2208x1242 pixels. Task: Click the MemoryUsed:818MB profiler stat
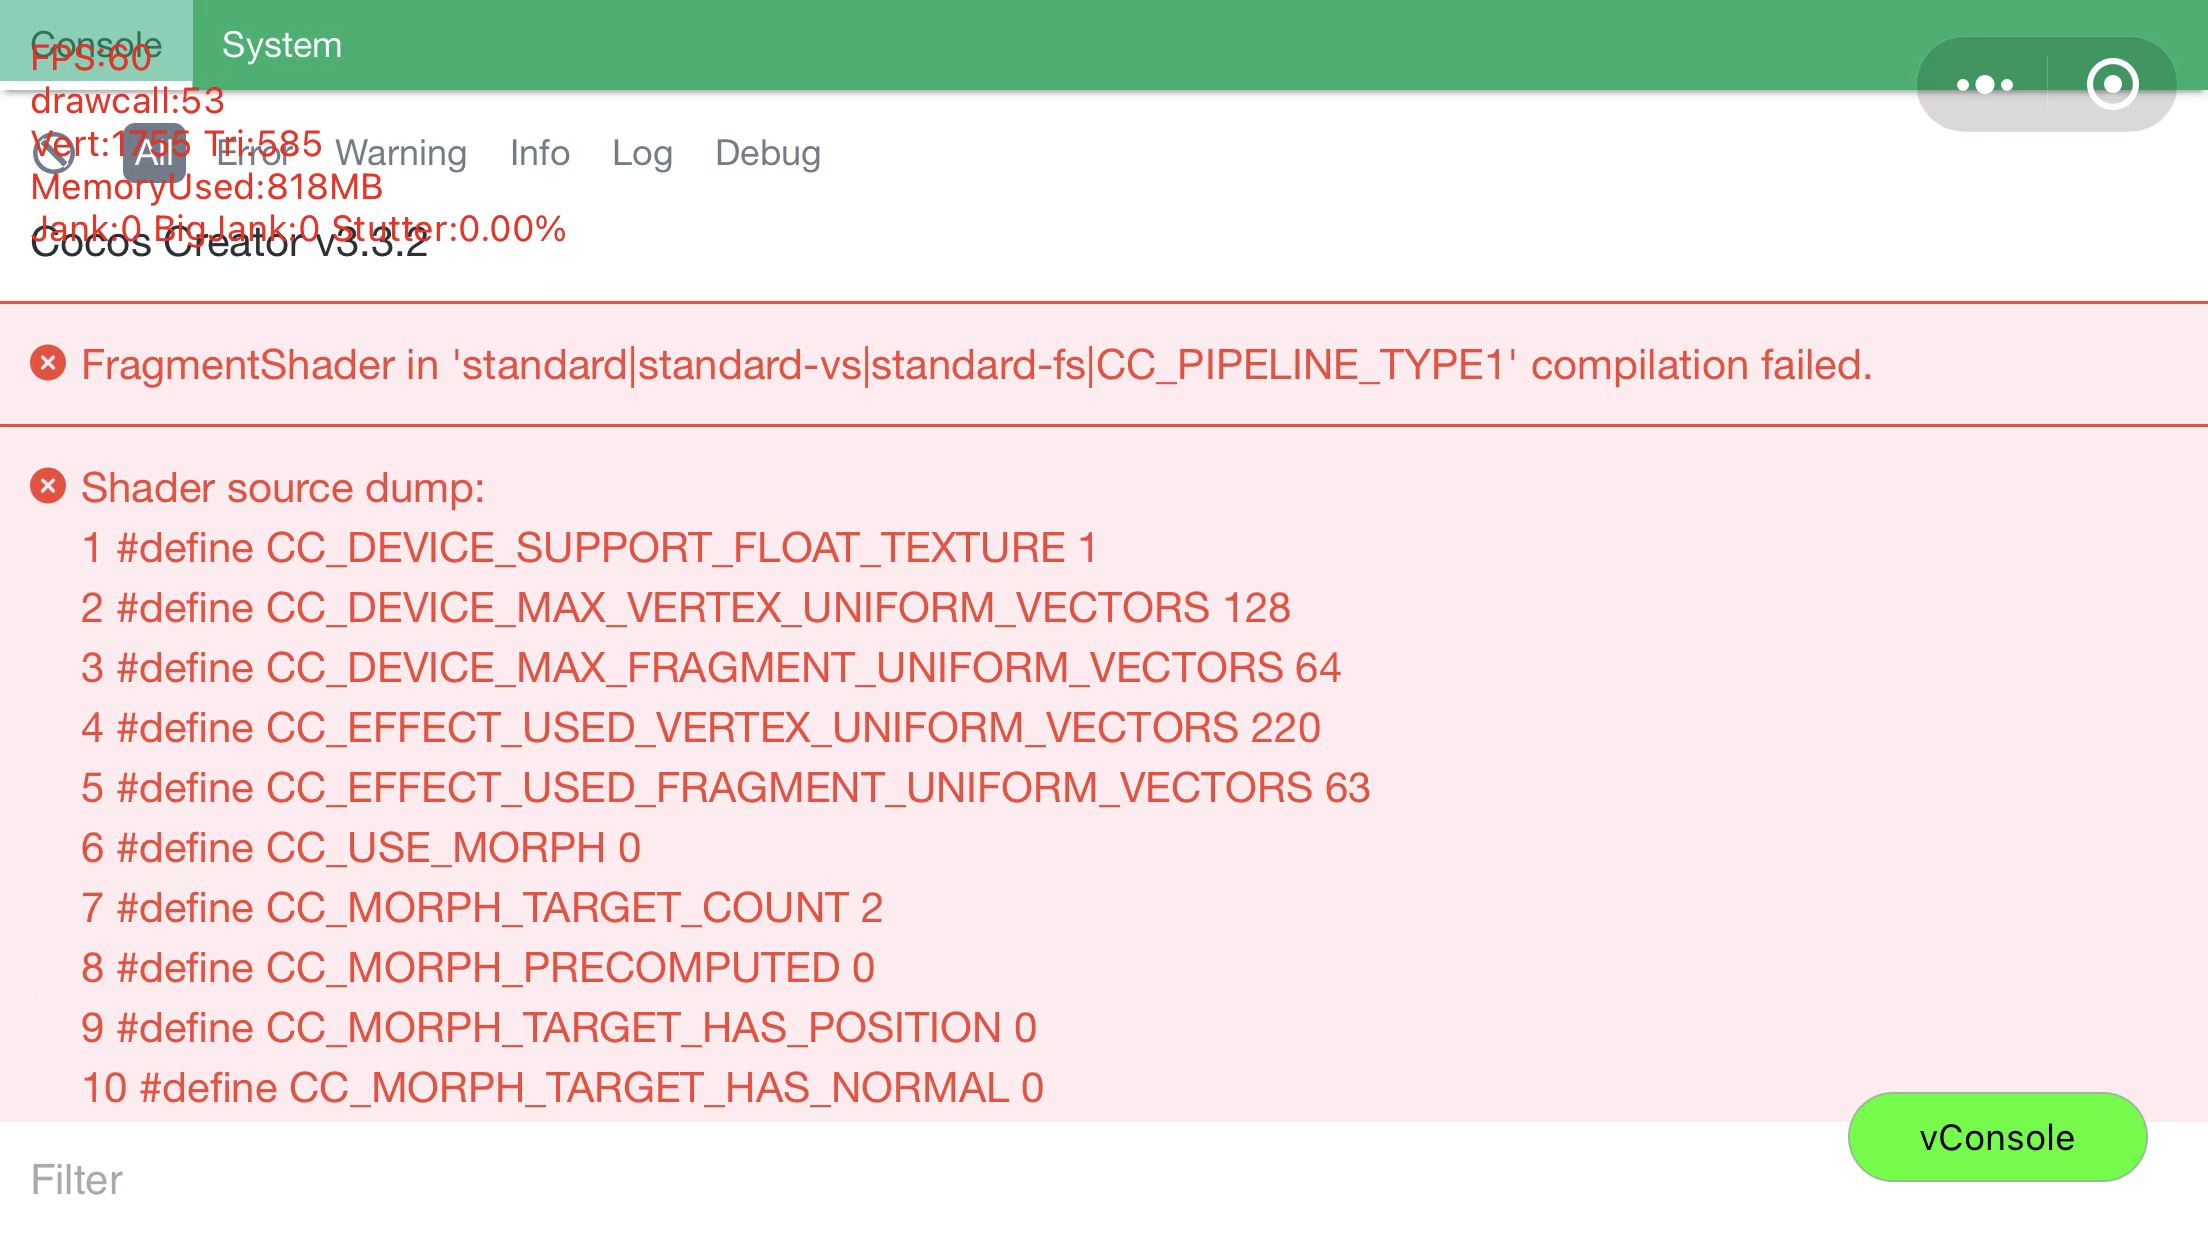tap(207, 187)
